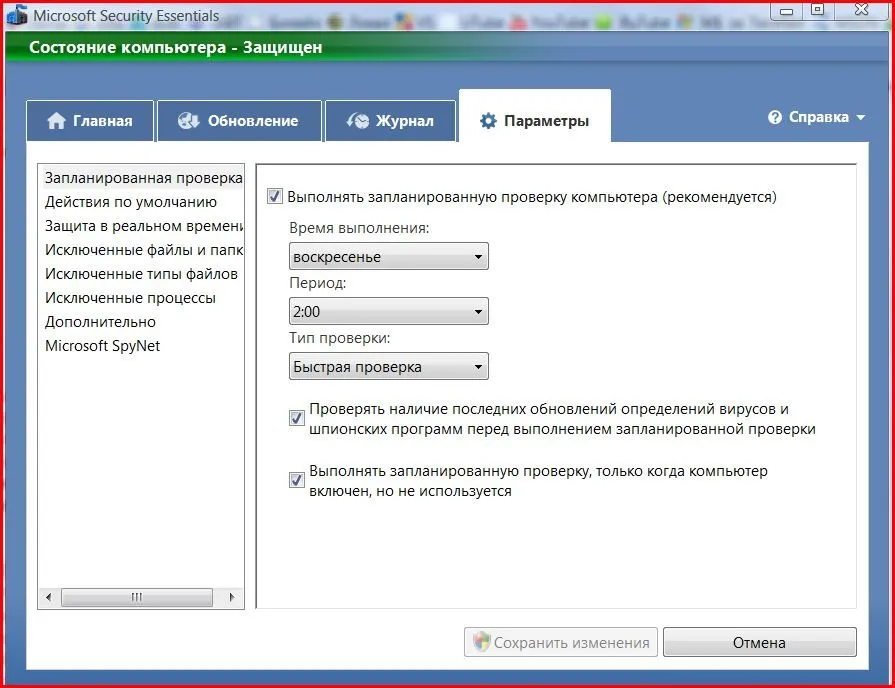Click the history icon on Журнал tab
Image resolution: width=895 pixels, height=688 pixels.
(358, 120)
